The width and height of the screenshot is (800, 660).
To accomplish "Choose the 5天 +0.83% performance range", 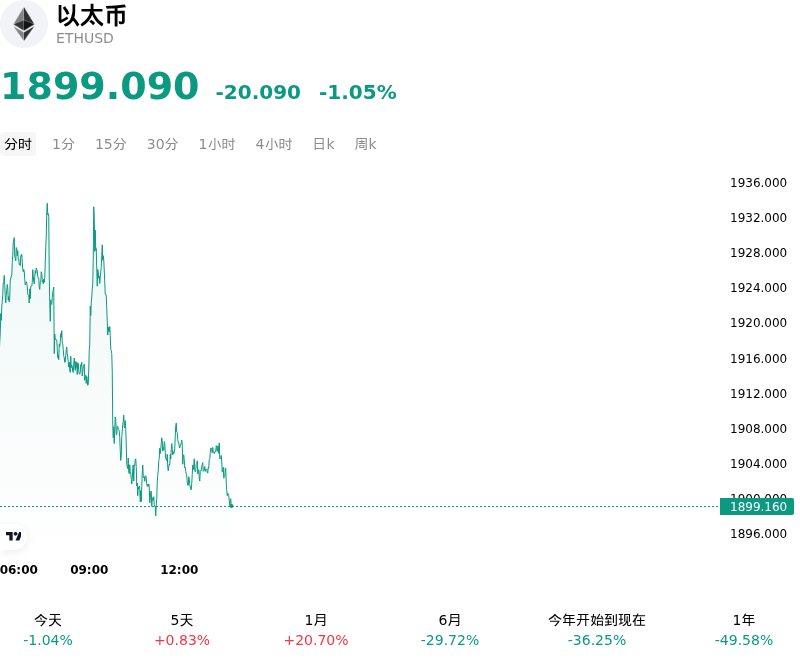I will coord(182,630).
